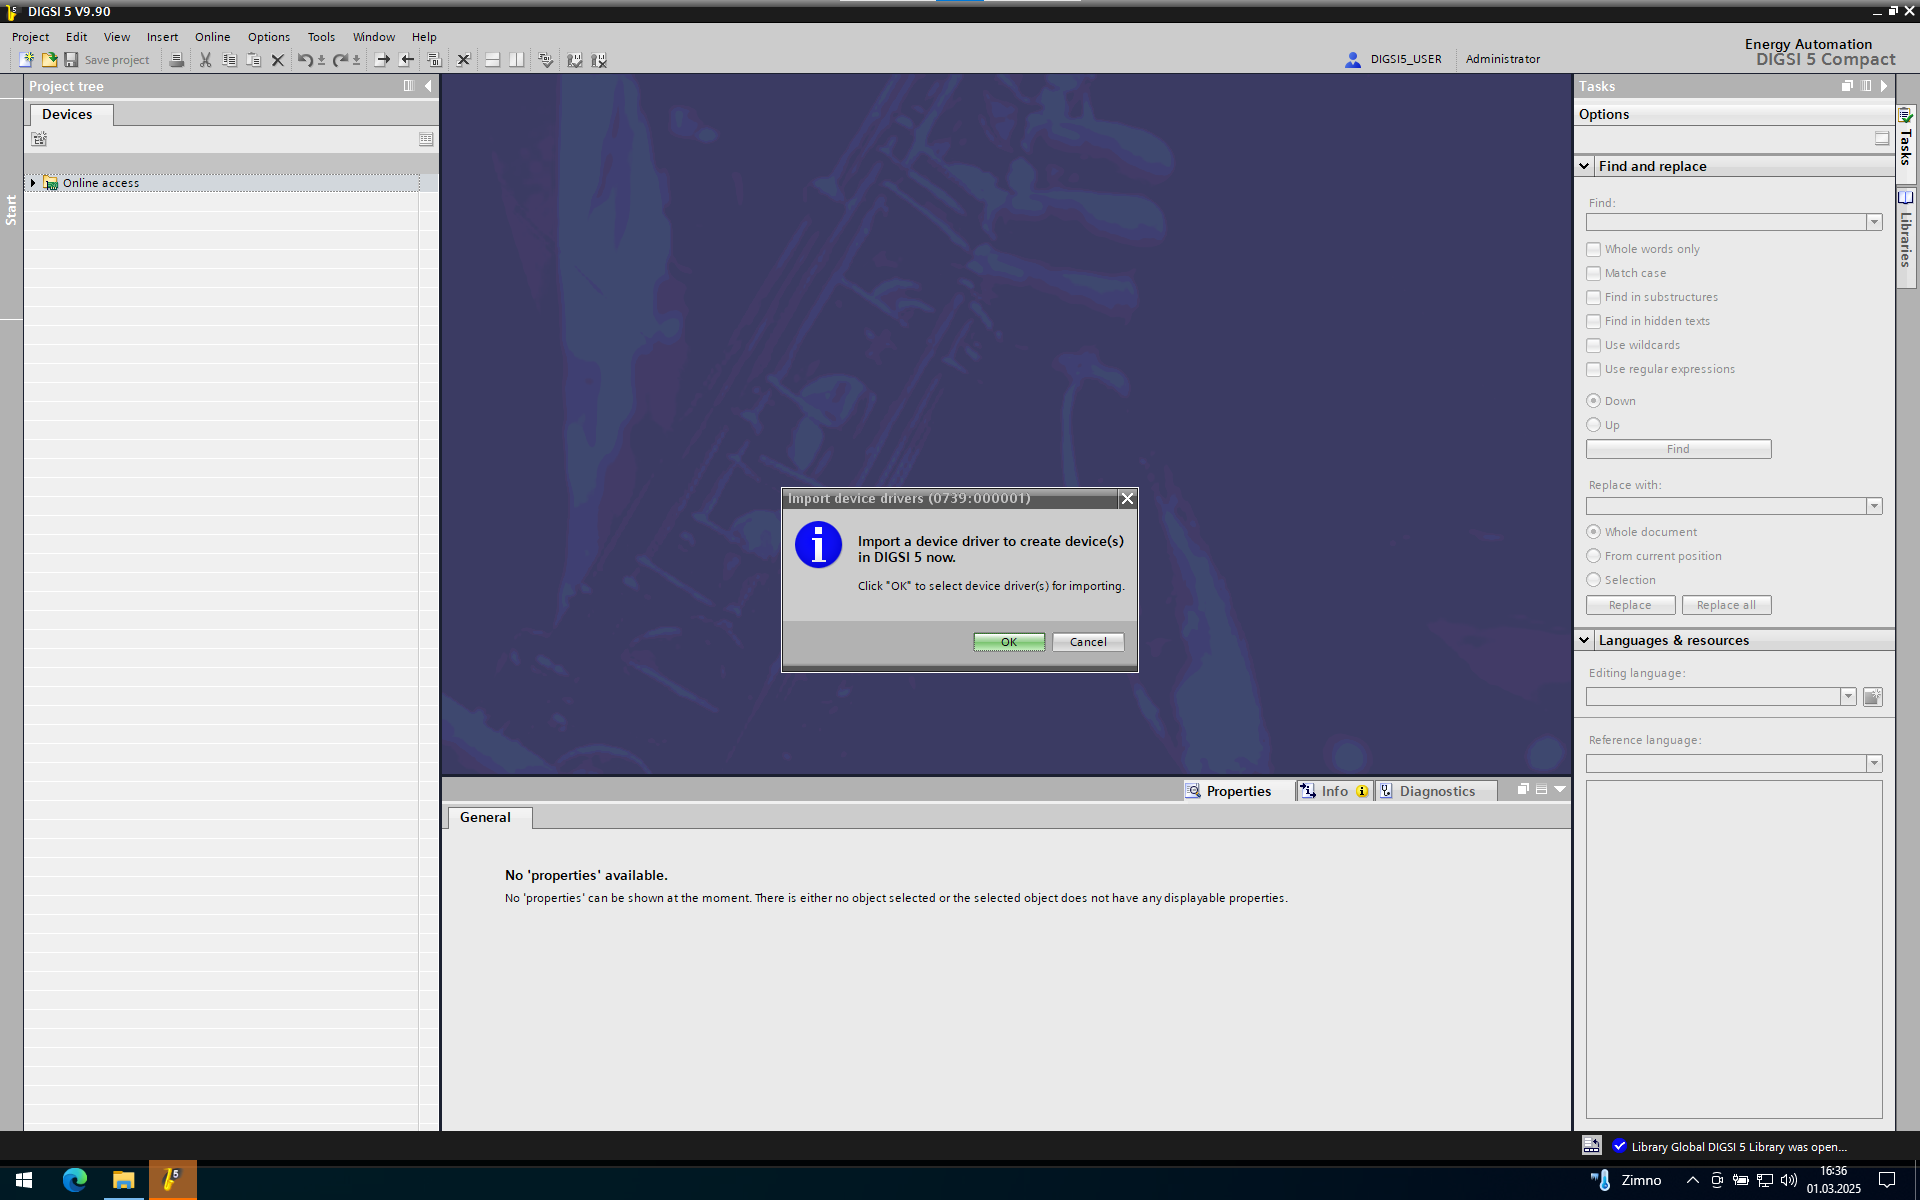
Task: Click the left-arrow retrieve toolbar icon
Action: click(x=407, y=60)
